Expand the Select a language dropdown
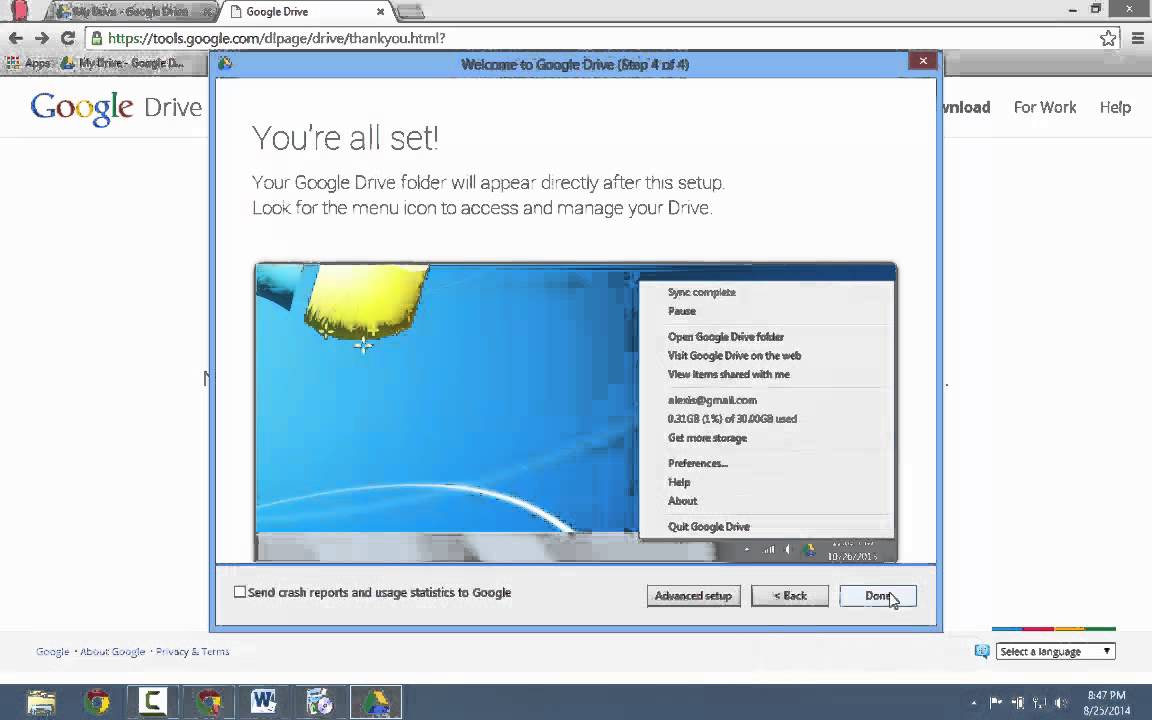1152x720 pixels. [1055, 652]
